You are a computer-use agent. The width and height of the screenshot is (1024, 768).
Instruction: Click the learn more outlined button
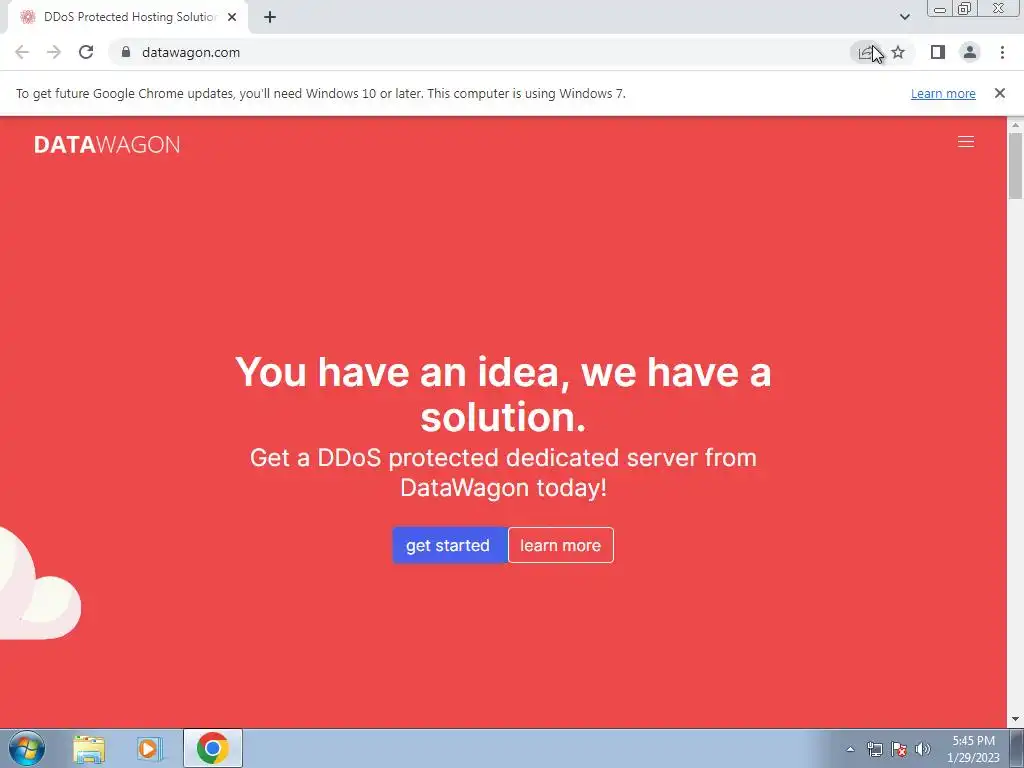[x=560, y=545]
